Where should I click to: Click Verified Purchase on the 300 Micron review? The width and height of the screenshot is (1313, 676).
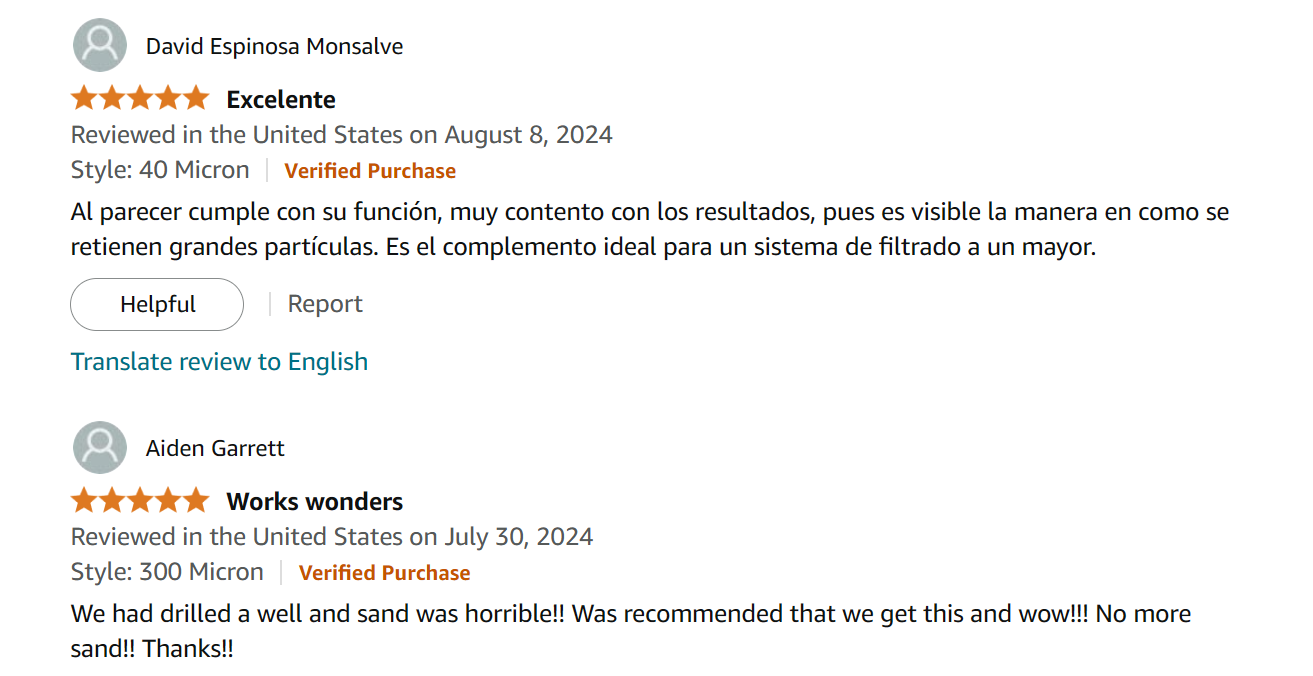point(384,573)
